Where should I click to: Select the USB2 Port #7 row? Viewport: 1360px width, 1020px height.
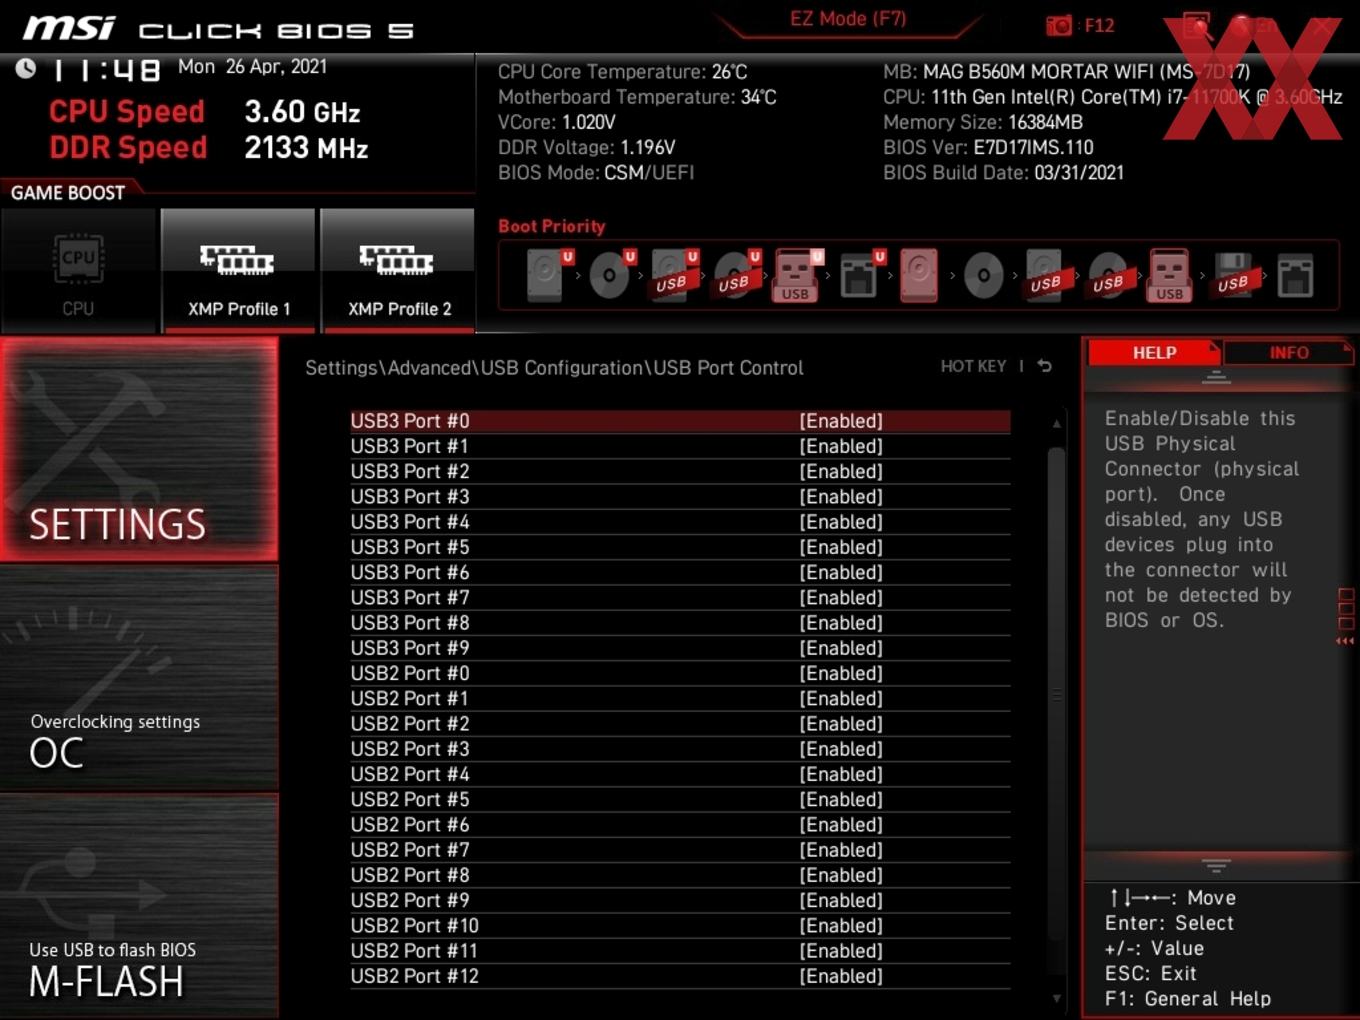[x=680, y=850]
